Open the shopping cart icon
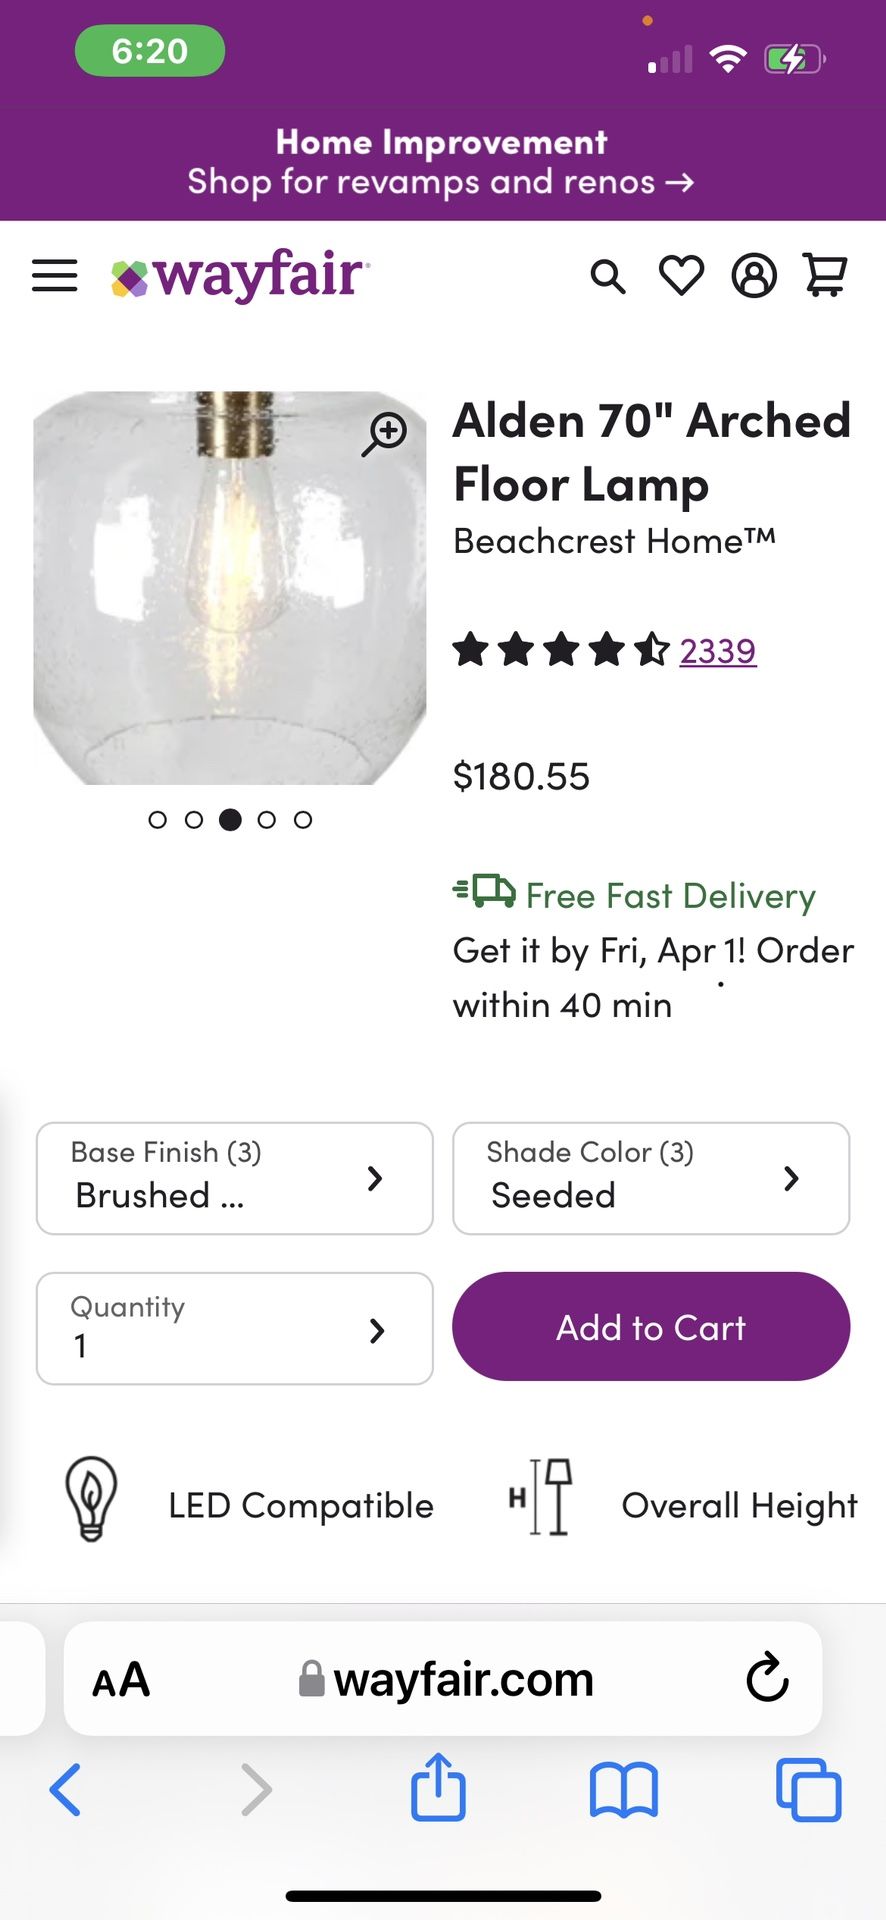 [x=826, y=276]
